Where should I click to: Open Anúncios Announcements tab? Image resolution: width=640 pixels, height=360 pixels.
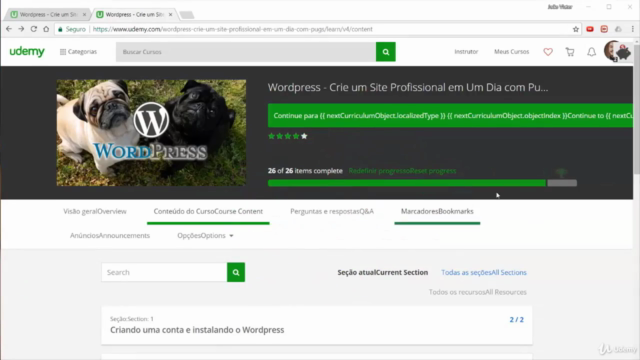pos(110,236)
